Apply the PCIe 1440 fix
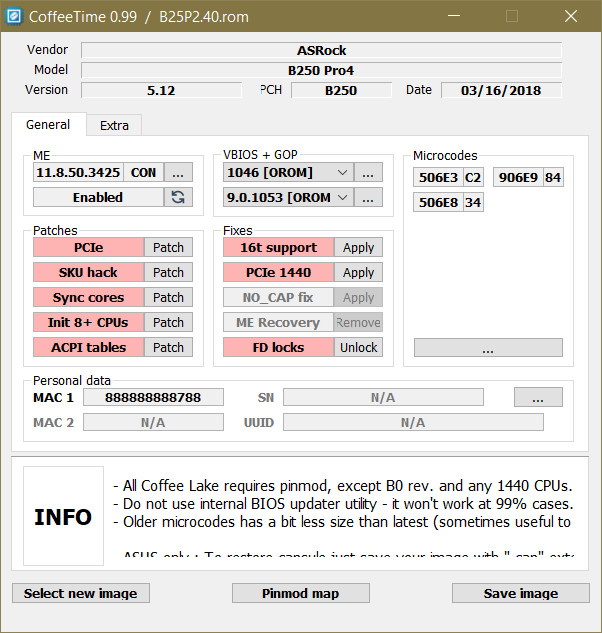 click(x=359, y=272)
